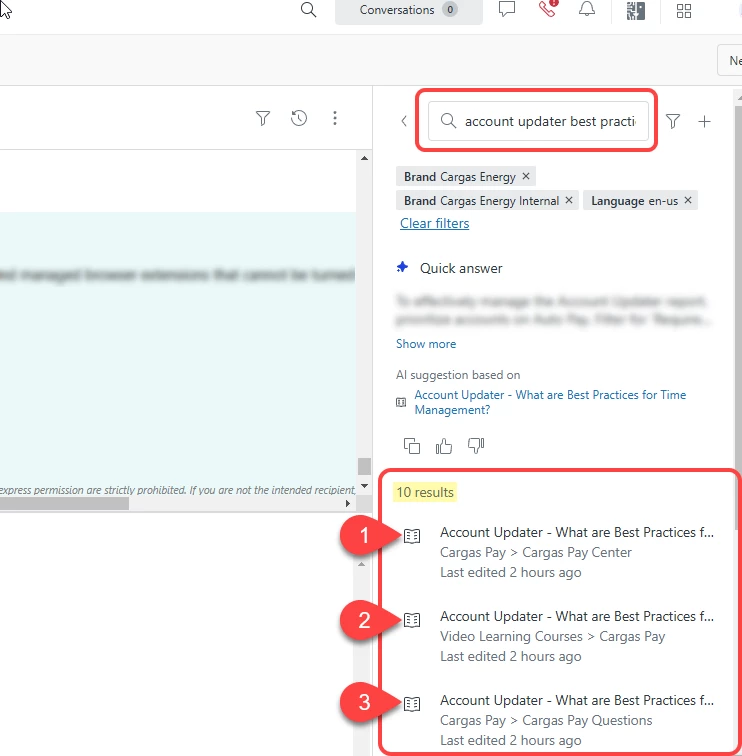Open AI suggestion source article link

tap(550, 402)
